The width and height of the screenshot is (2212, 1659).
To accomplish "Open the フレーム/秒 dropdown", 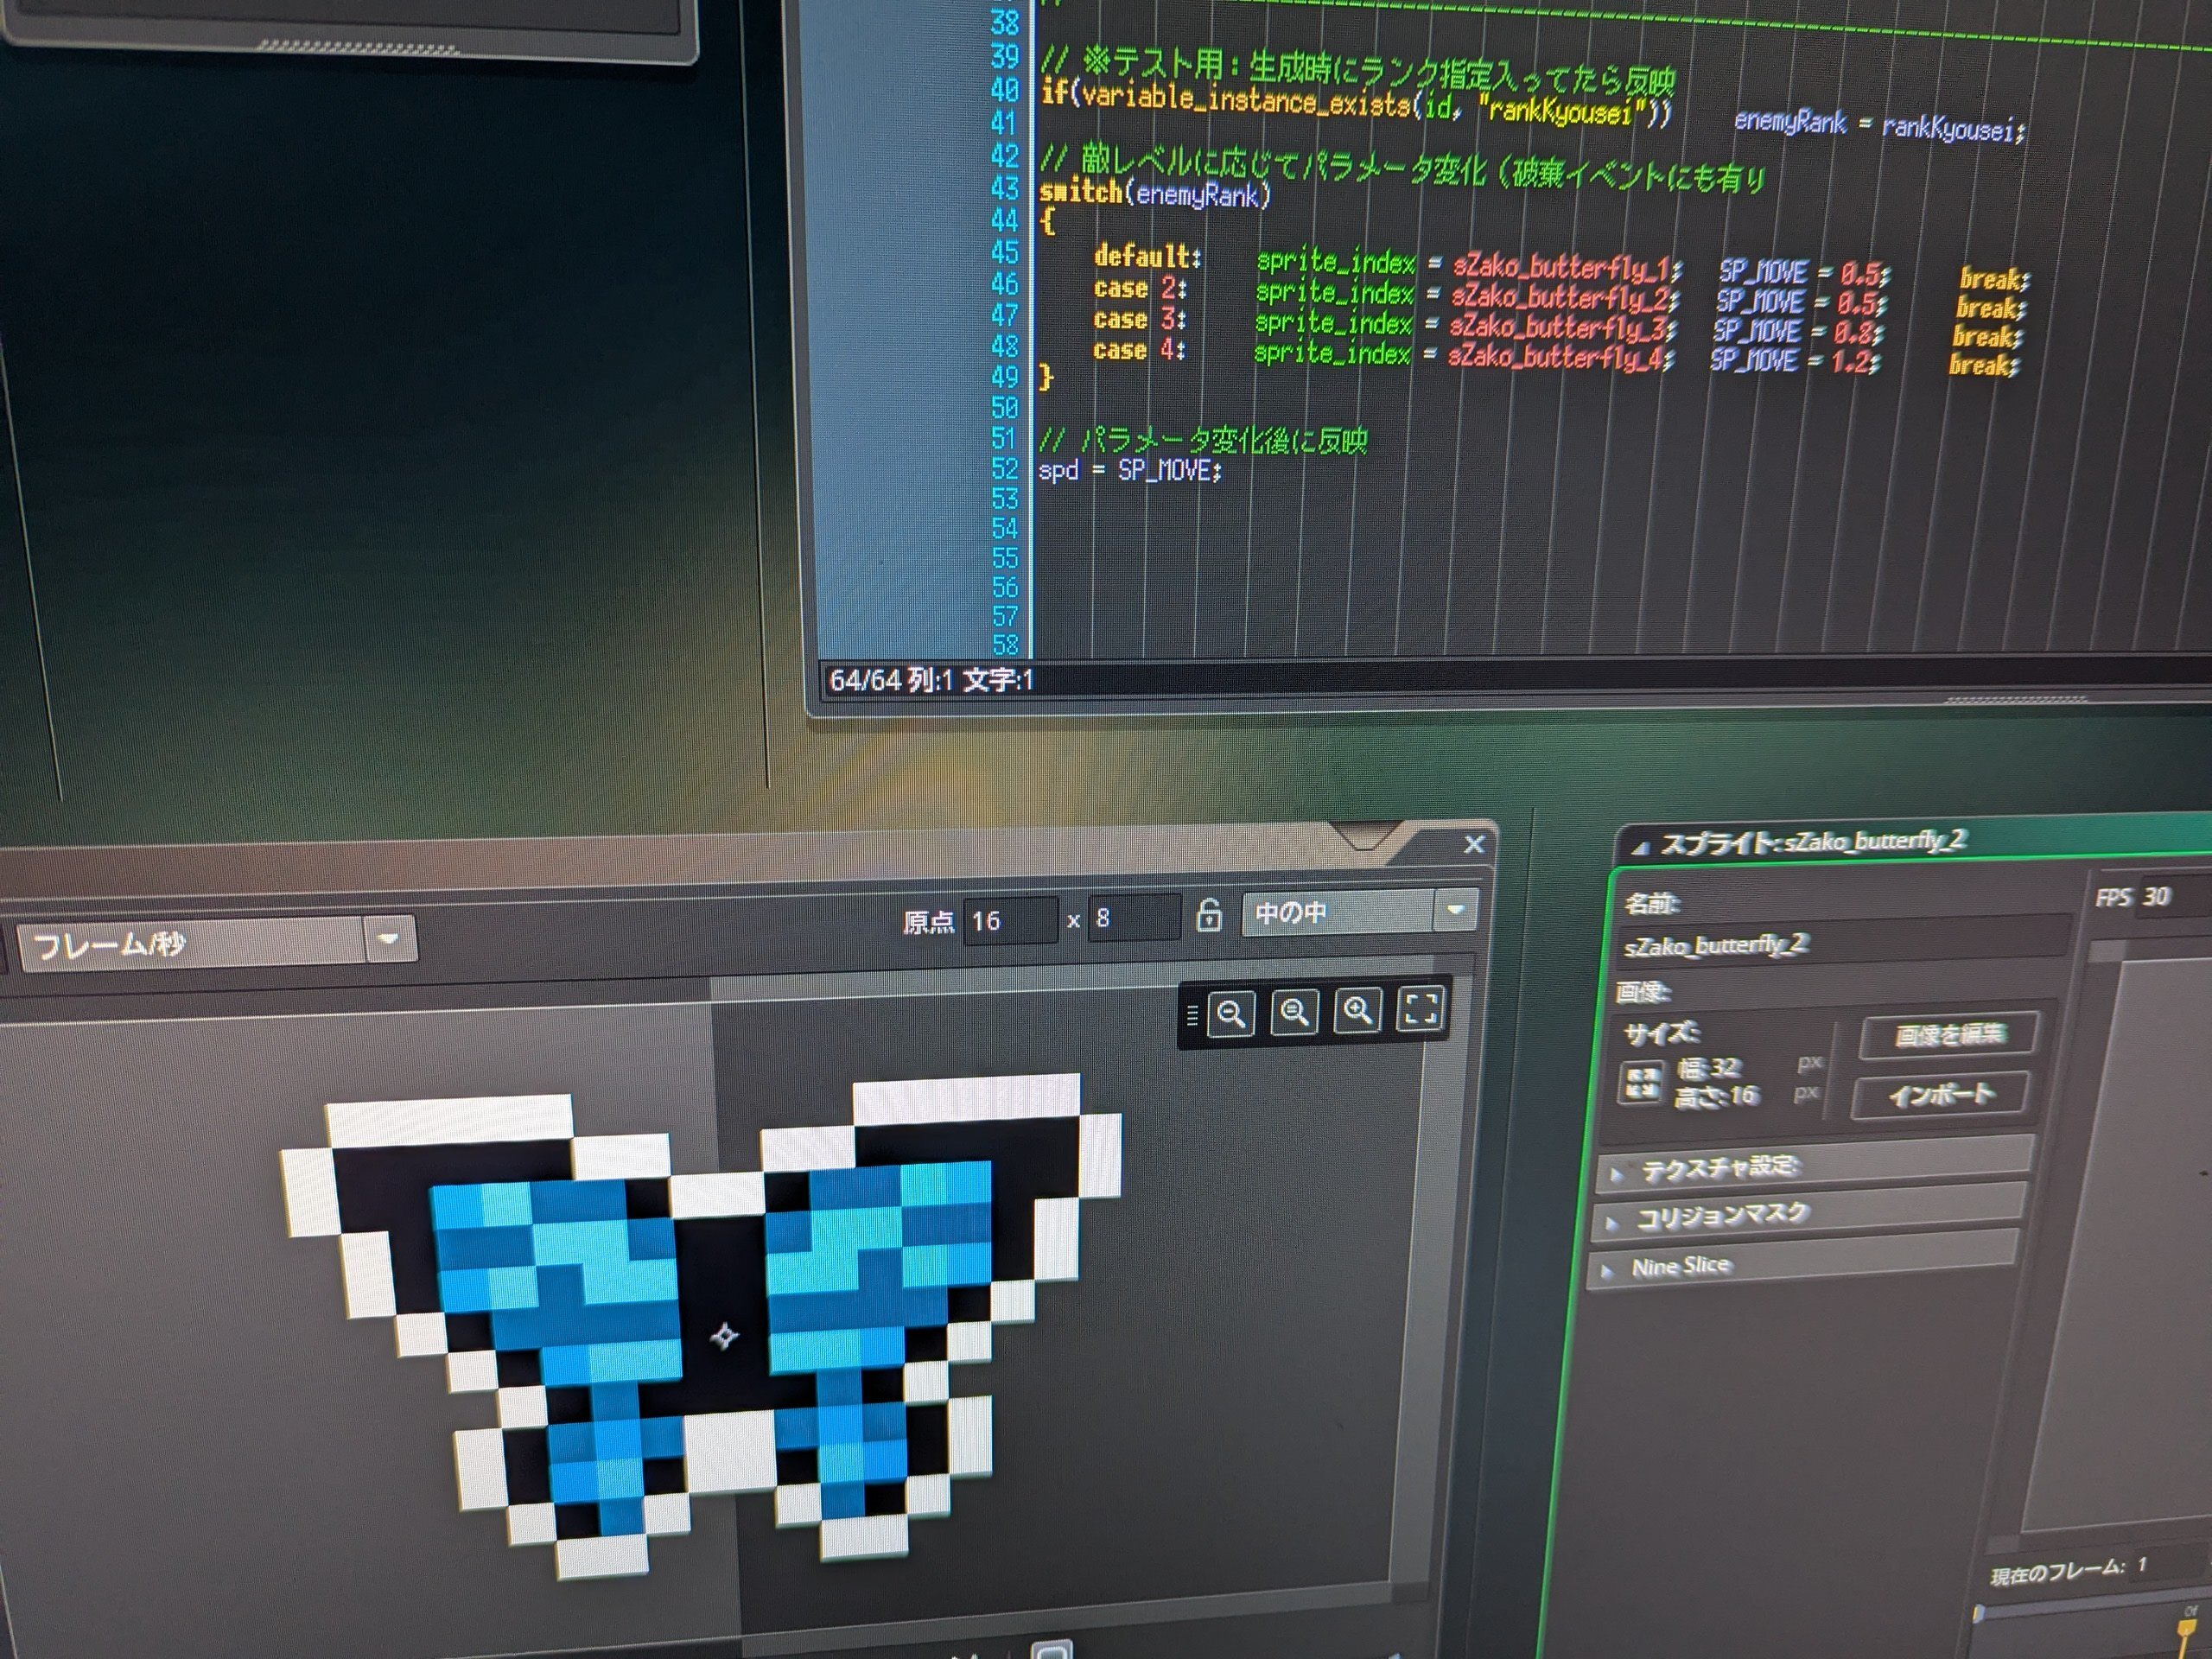I will pos(216,941).
